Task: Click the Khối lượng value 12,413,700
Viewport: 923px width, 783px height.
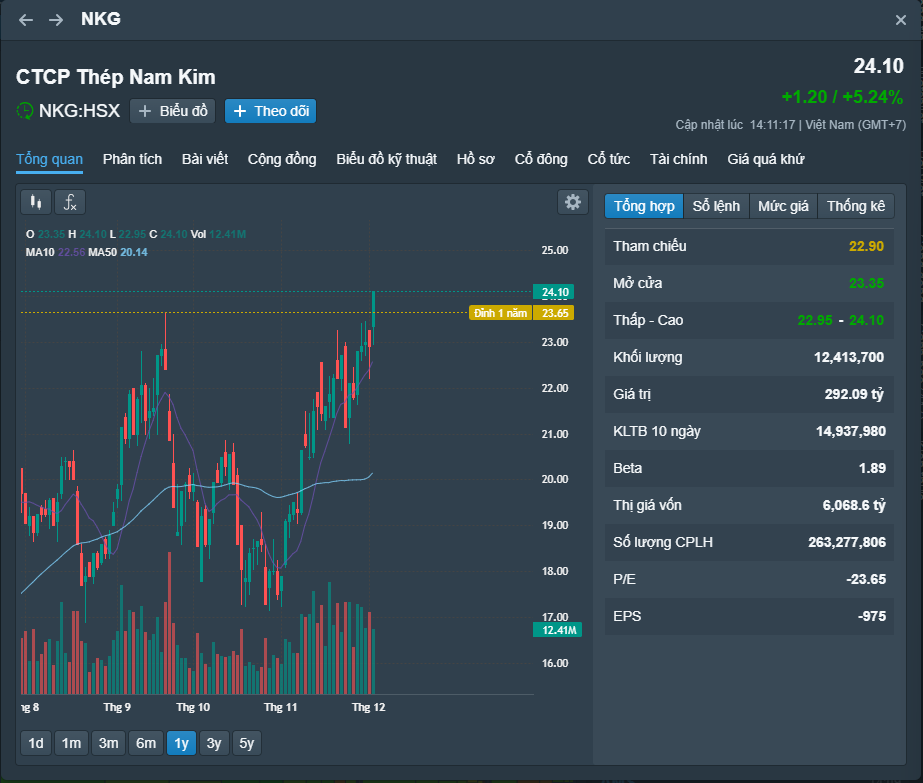Action: (x=849, y=357)
